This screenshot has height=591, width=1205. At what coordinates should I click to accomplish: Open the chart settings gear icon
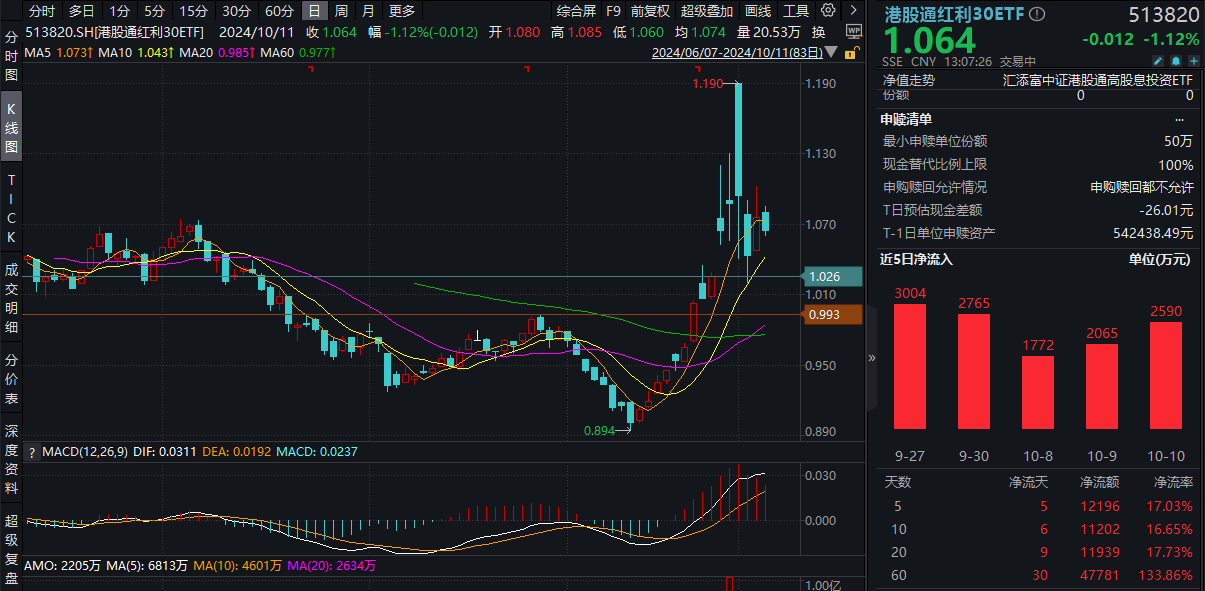828,11
